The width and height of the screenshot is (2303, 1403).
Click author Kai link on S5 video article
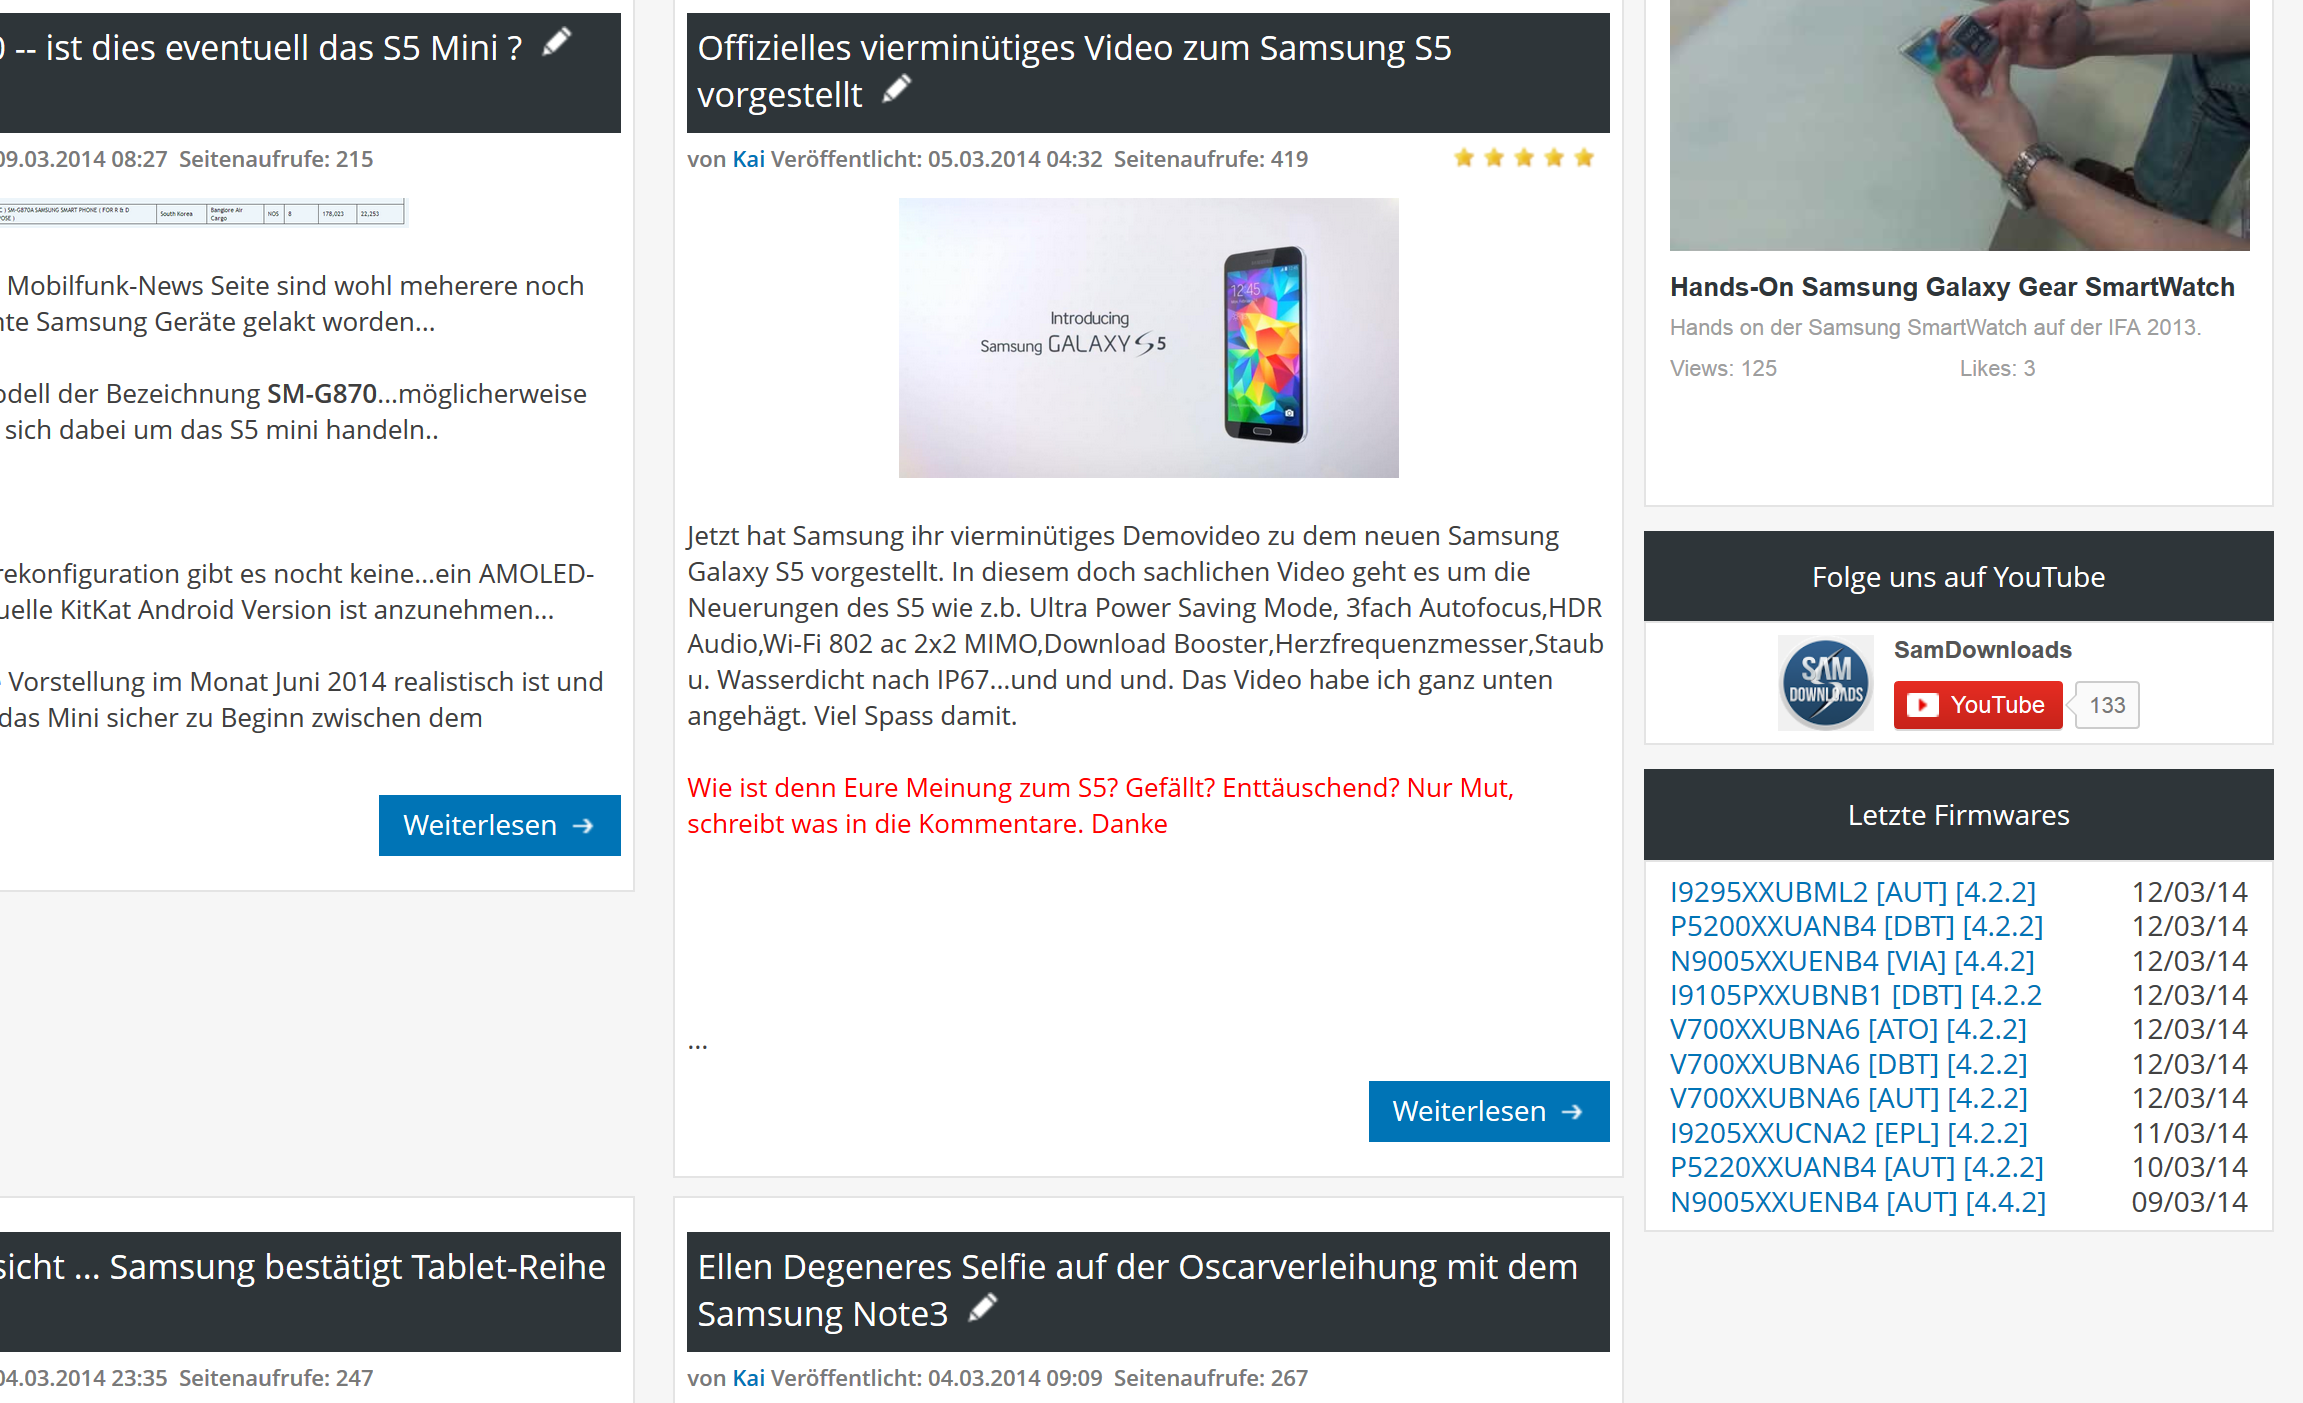pos(748,159)
